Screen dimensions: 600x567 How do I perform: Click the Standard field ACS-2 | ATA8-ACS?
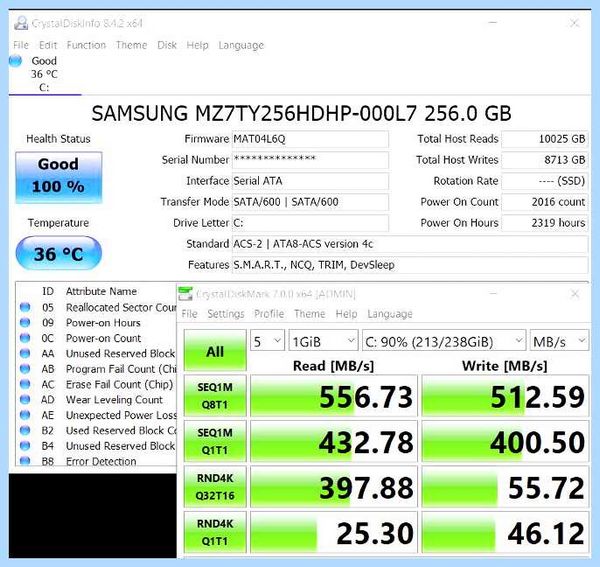coord(410,244)
